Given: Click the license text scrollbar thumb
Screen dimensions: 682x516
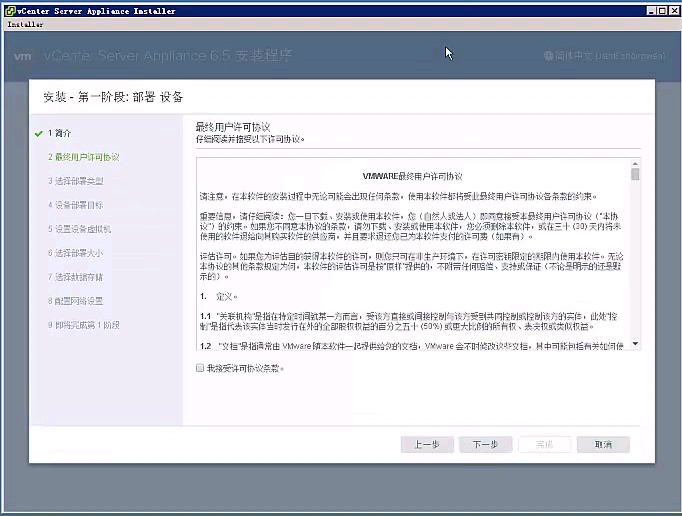Looking at the screenshot, I should click(x=635, y=174).
